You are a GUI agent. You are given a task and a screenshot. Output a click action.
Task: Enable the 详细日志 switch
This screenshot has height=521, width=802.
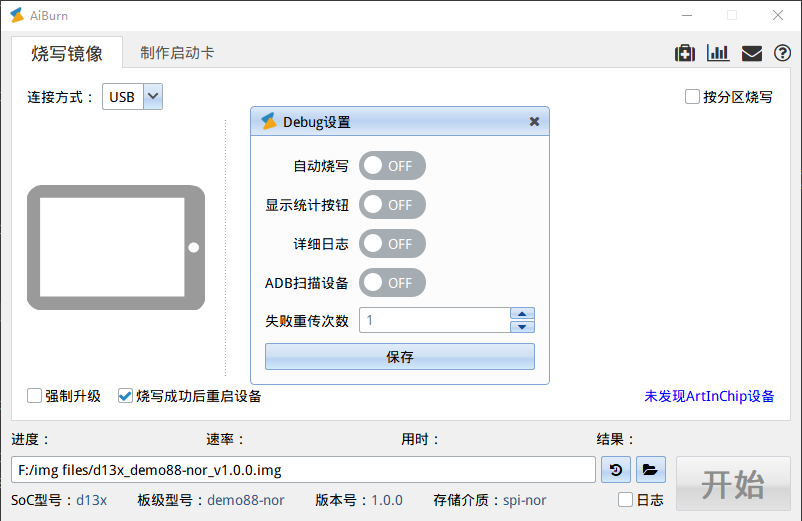point(392,244)
